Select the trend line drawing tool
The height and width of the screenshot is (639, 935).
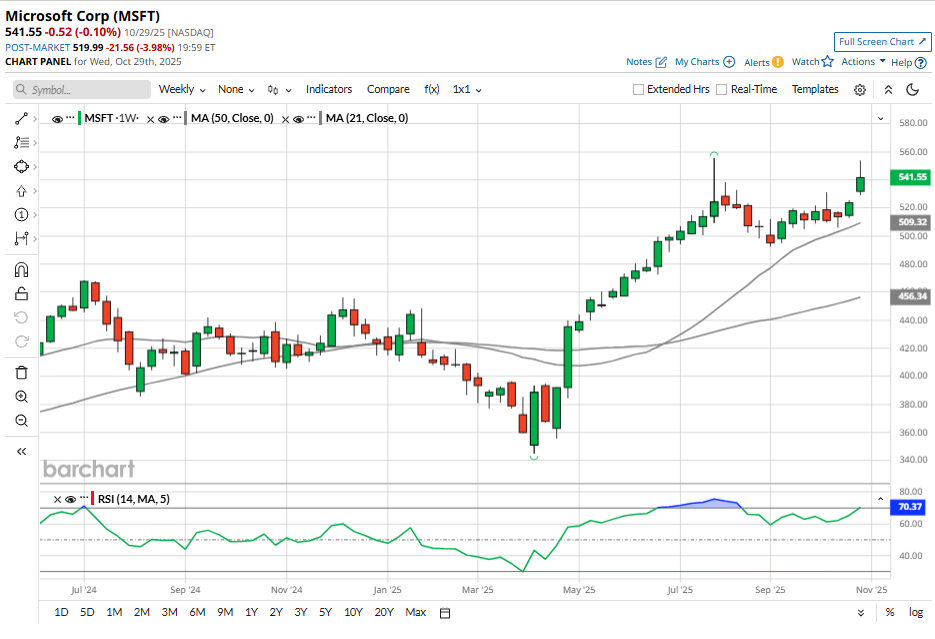click(x=21, y=118)
